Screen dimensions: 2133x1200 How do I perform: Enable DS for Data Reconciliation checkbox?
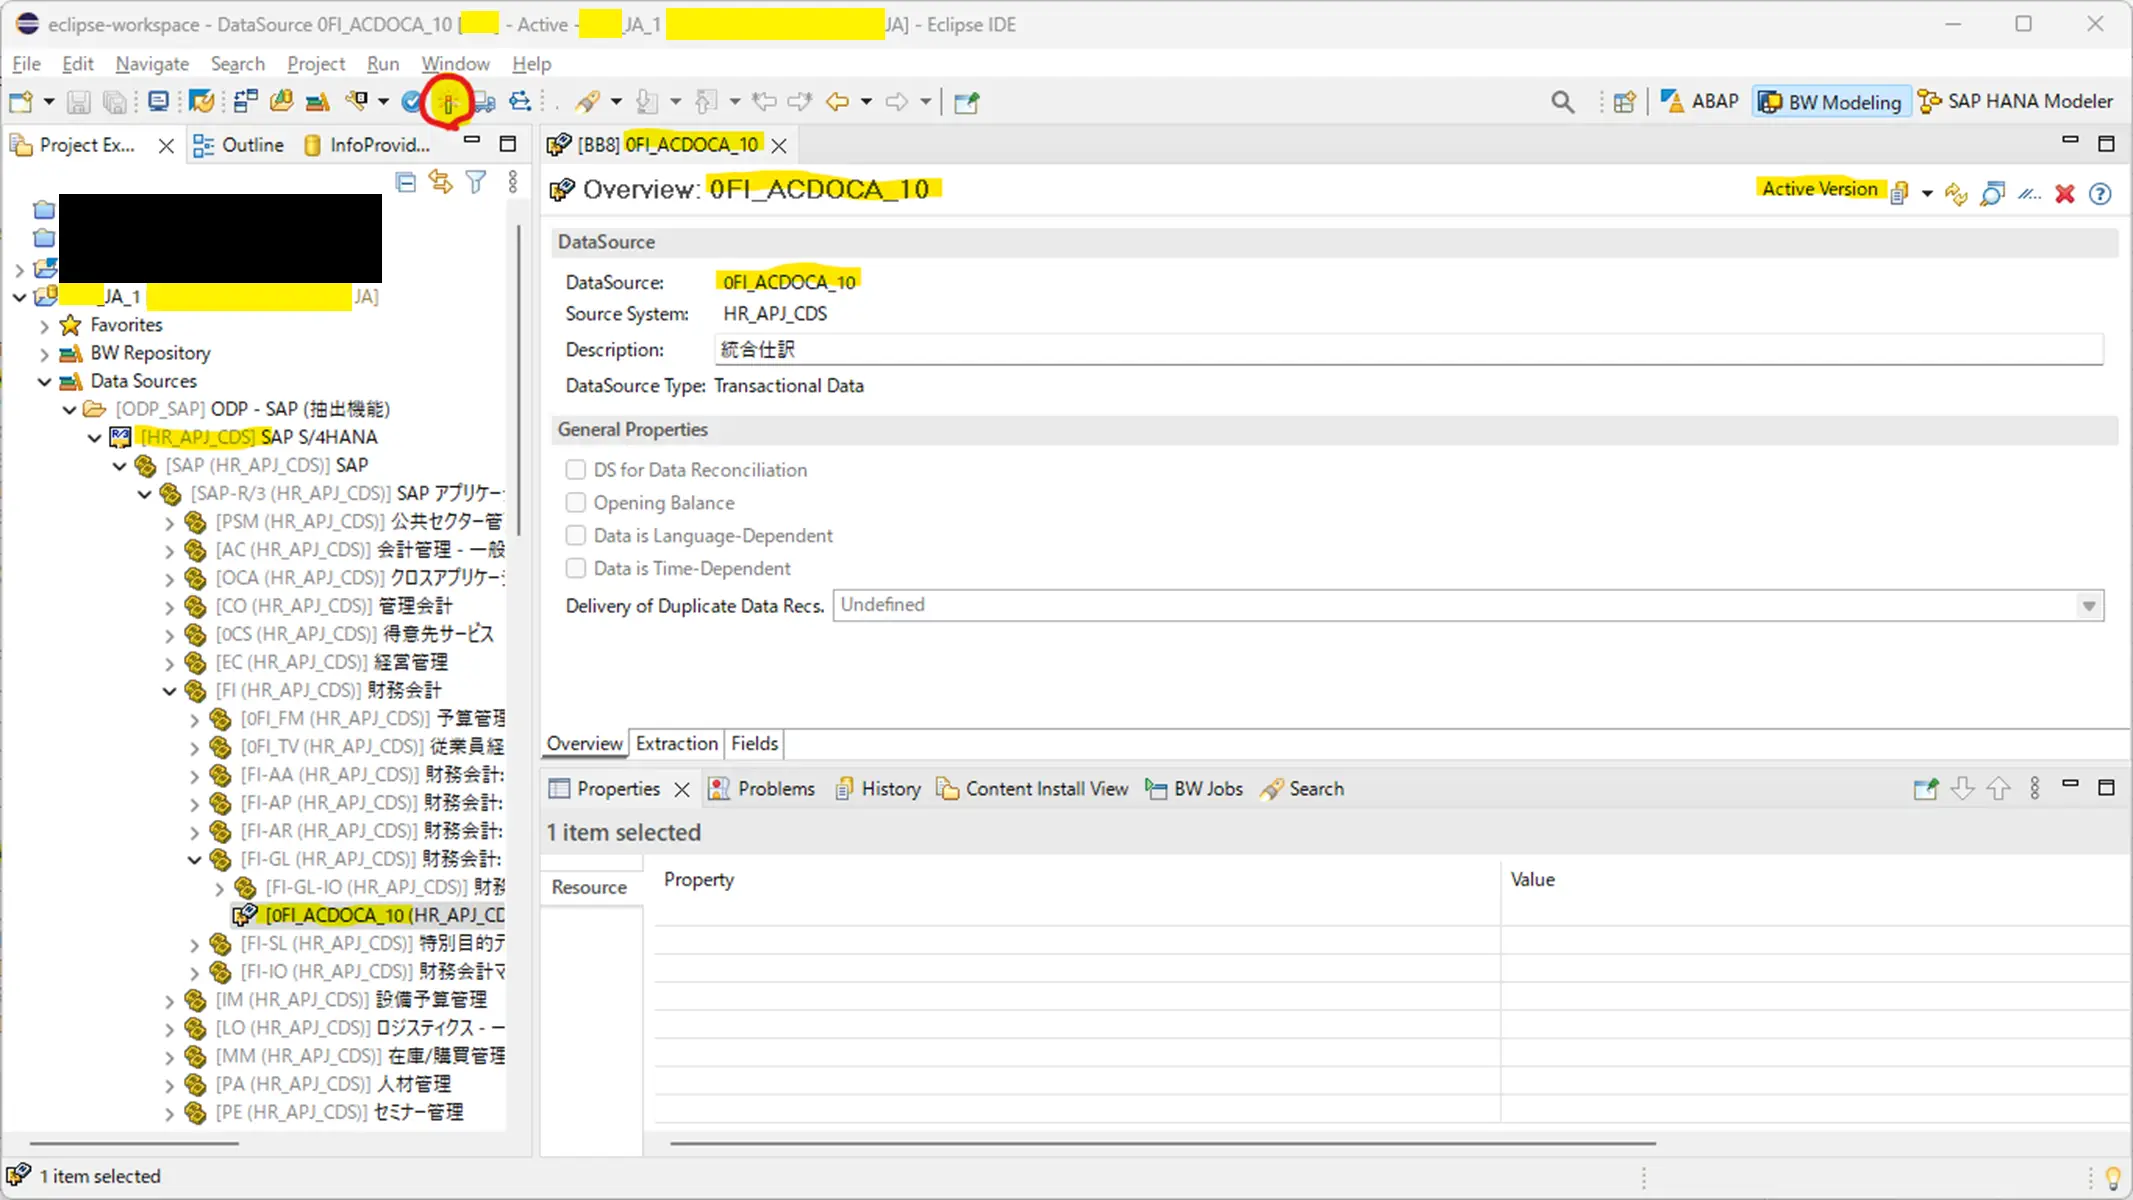(576, 470)
